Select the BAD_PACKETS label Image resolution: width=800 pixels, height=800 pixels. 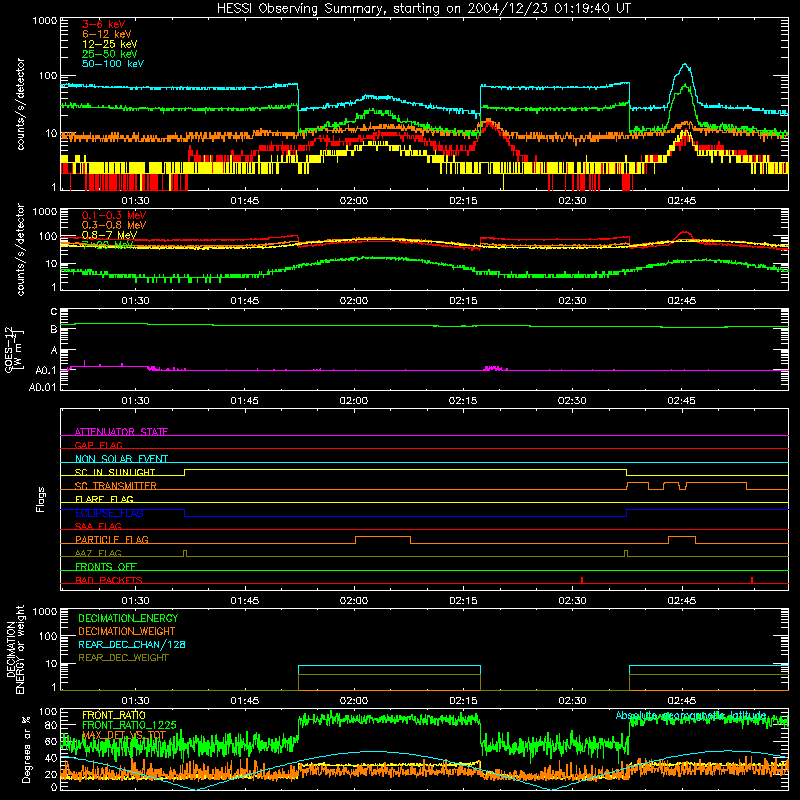click(x=109, y=580)
